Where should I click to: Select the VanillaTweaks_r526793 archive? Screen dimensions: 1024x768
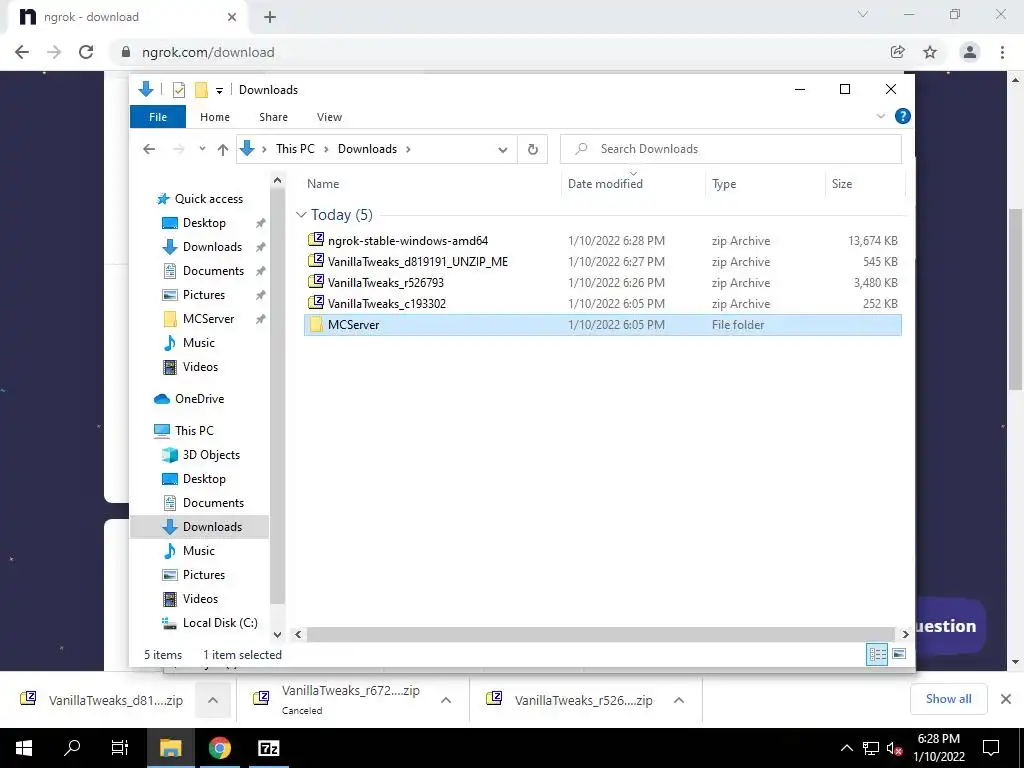pos(603,283)
